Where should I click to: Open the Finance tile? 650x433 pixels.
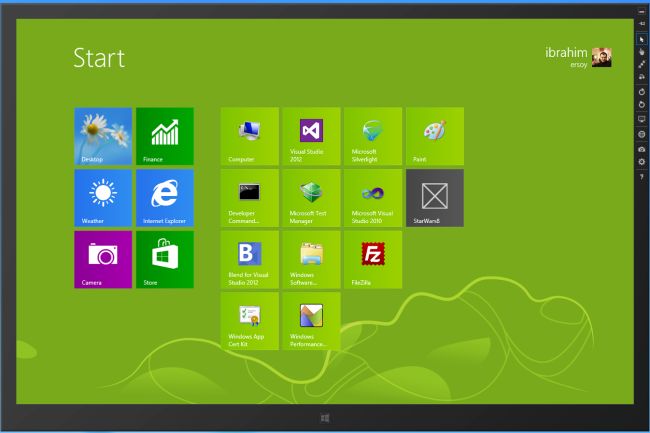165,136
